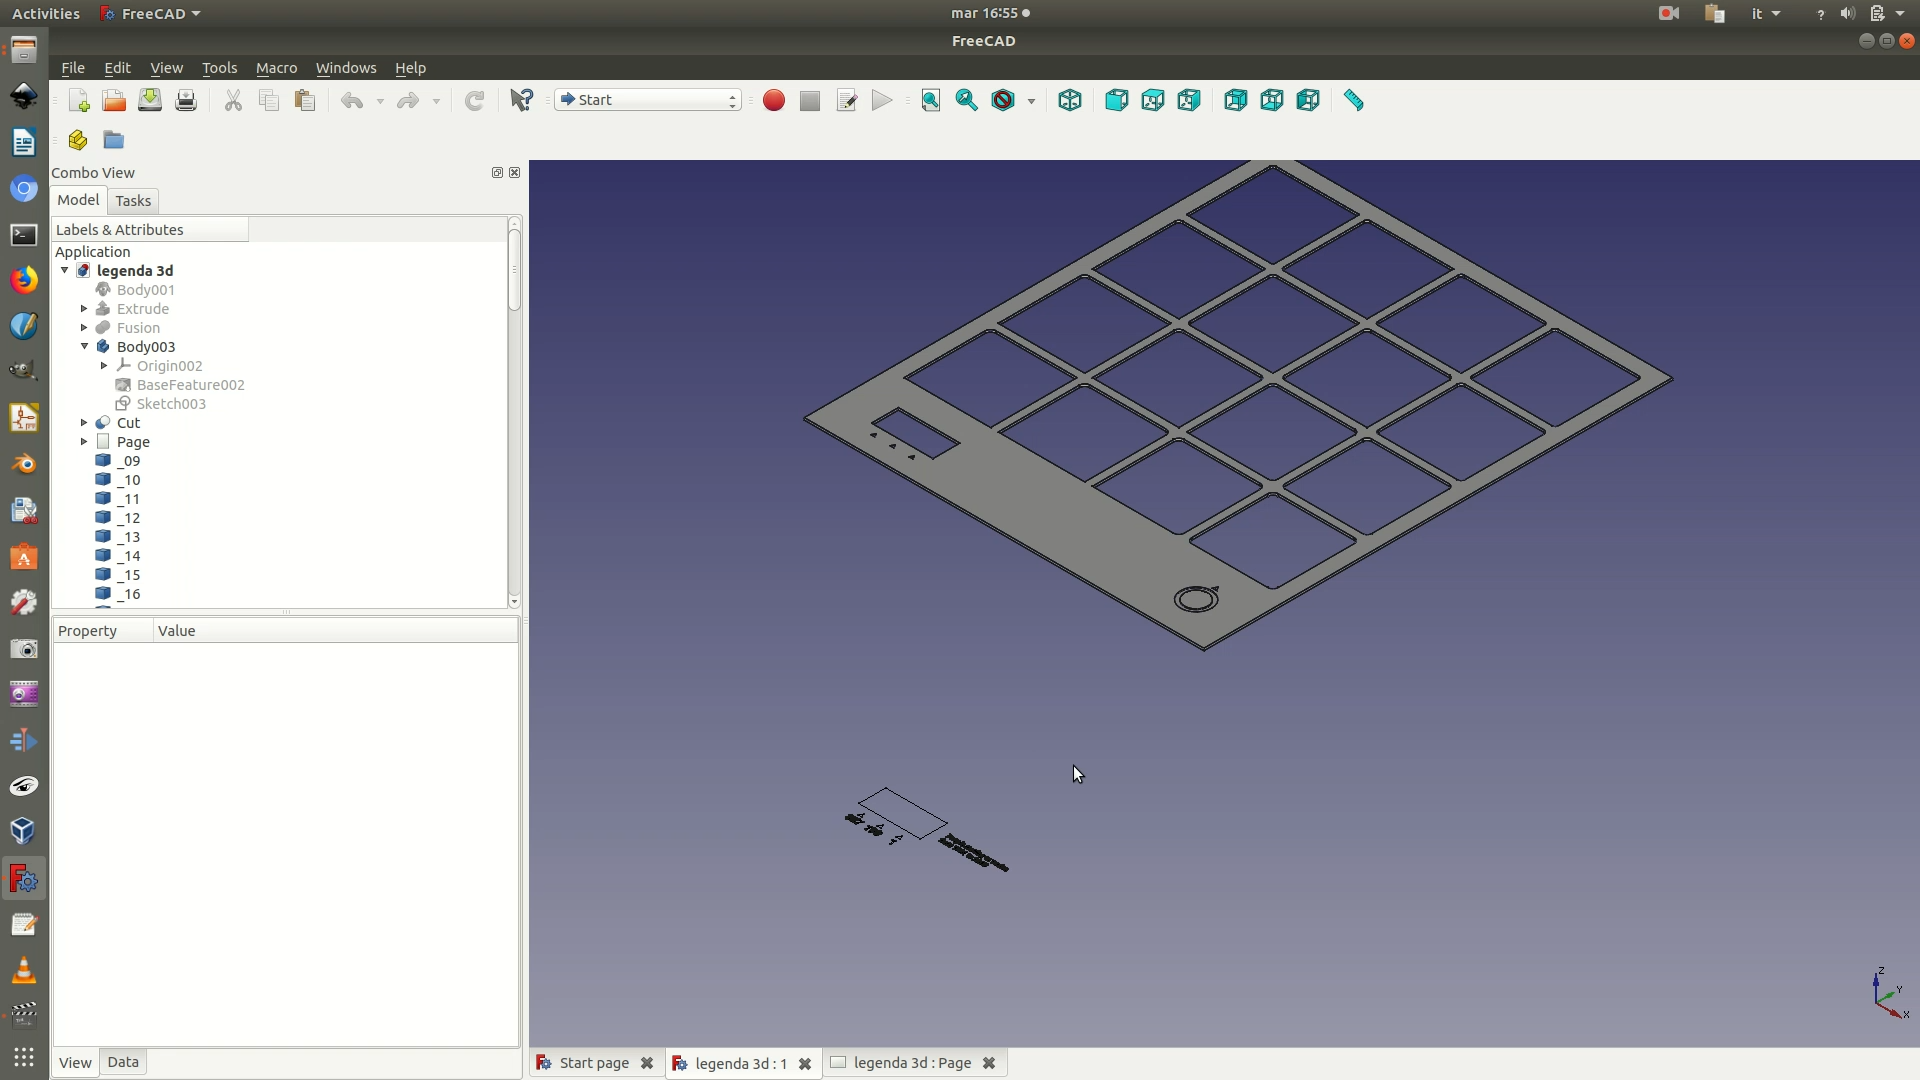Copy the selection
The height and width of the screenshot is (1080, 1920).
(x=269, y=100)
